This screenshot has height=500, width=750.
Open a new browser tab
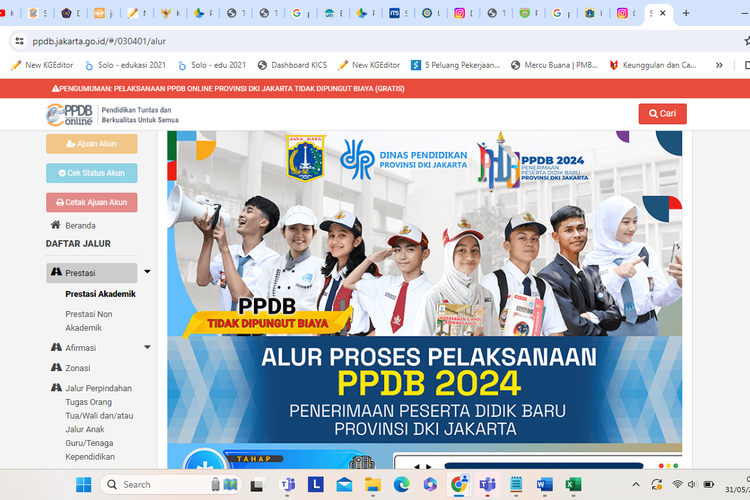[685, 14]
